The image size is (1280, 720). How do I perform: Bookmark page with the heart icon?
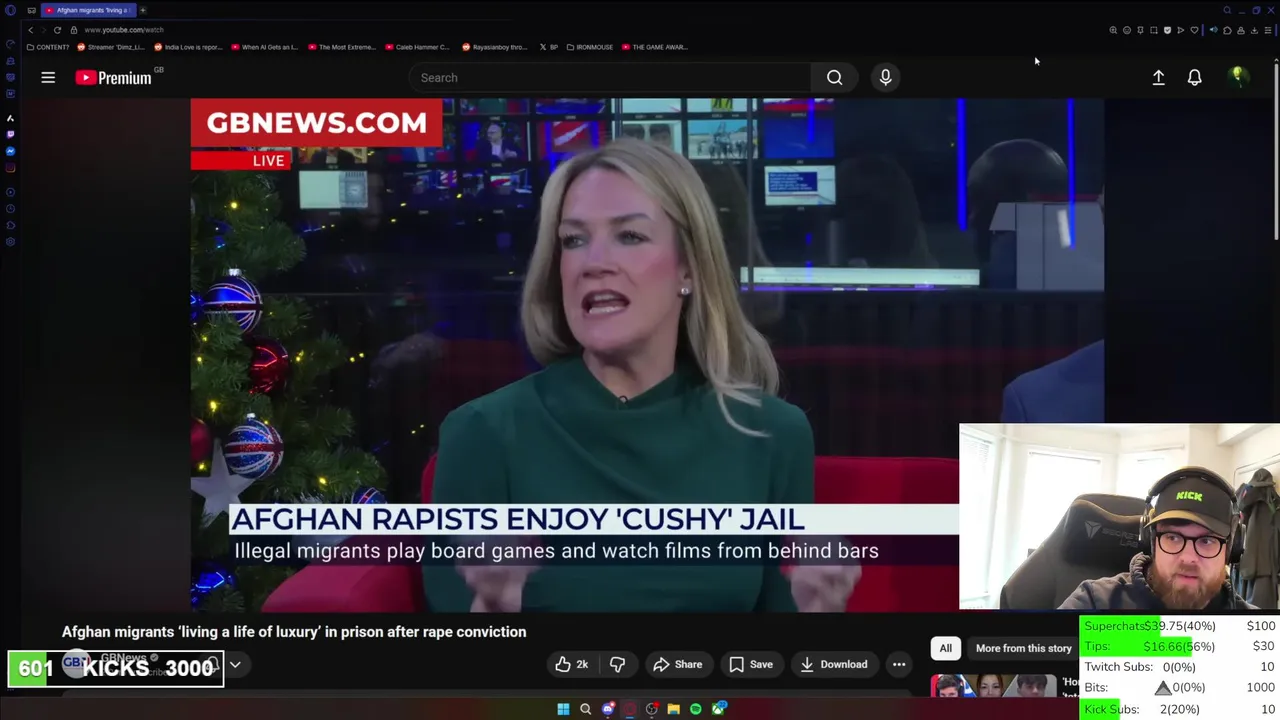(1194, 30)
